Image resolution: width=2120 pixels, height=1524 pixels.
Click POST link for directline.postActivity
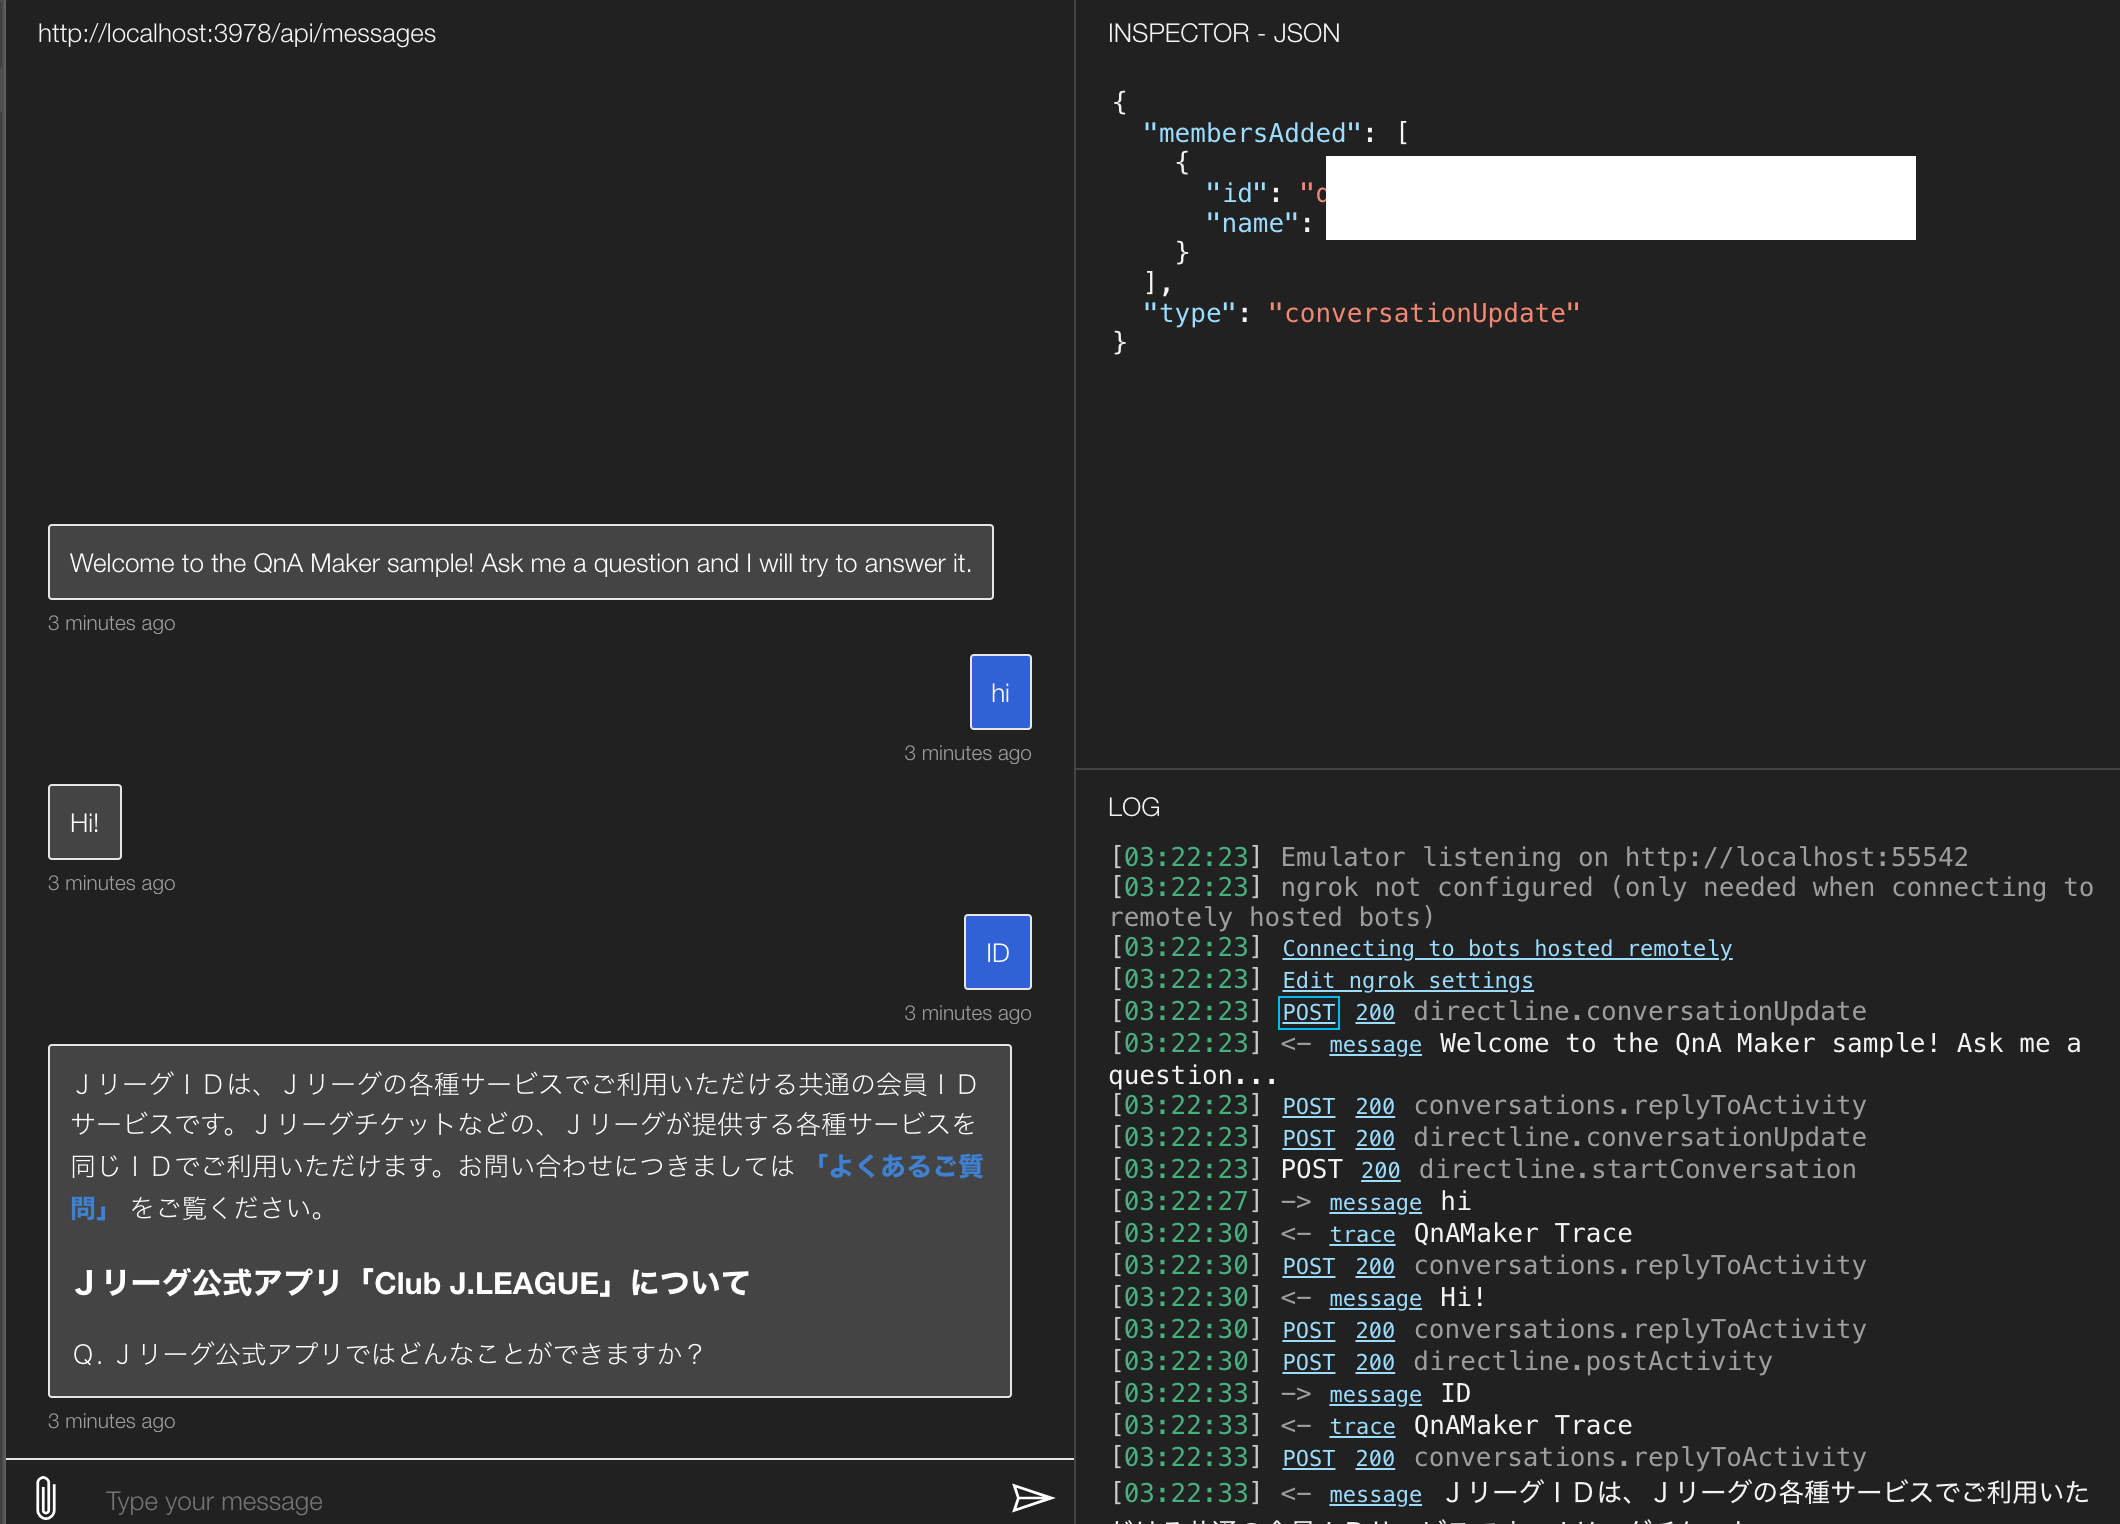[x=1308, y=1362]
